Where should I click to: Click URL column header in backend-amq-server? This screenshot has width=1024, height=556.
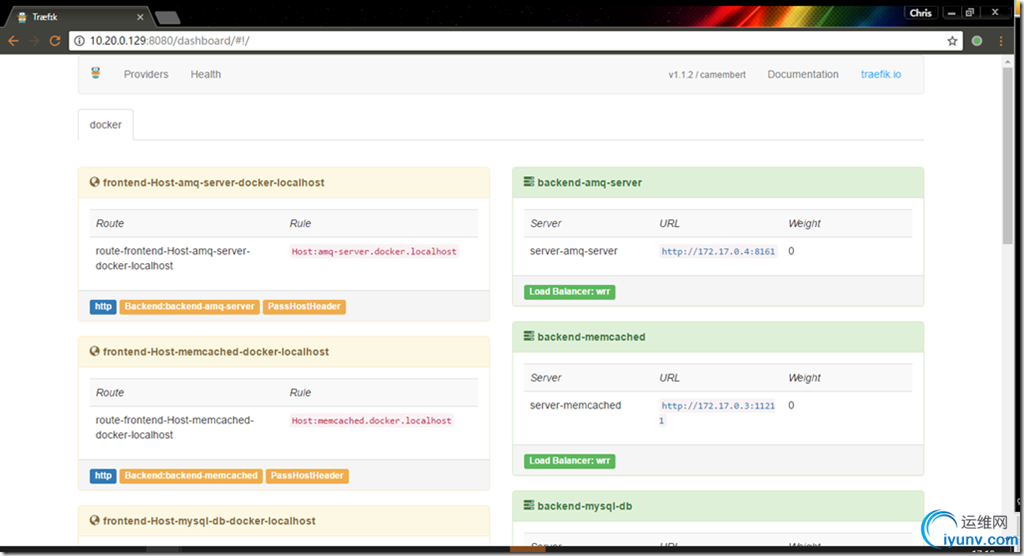point(669,223)
